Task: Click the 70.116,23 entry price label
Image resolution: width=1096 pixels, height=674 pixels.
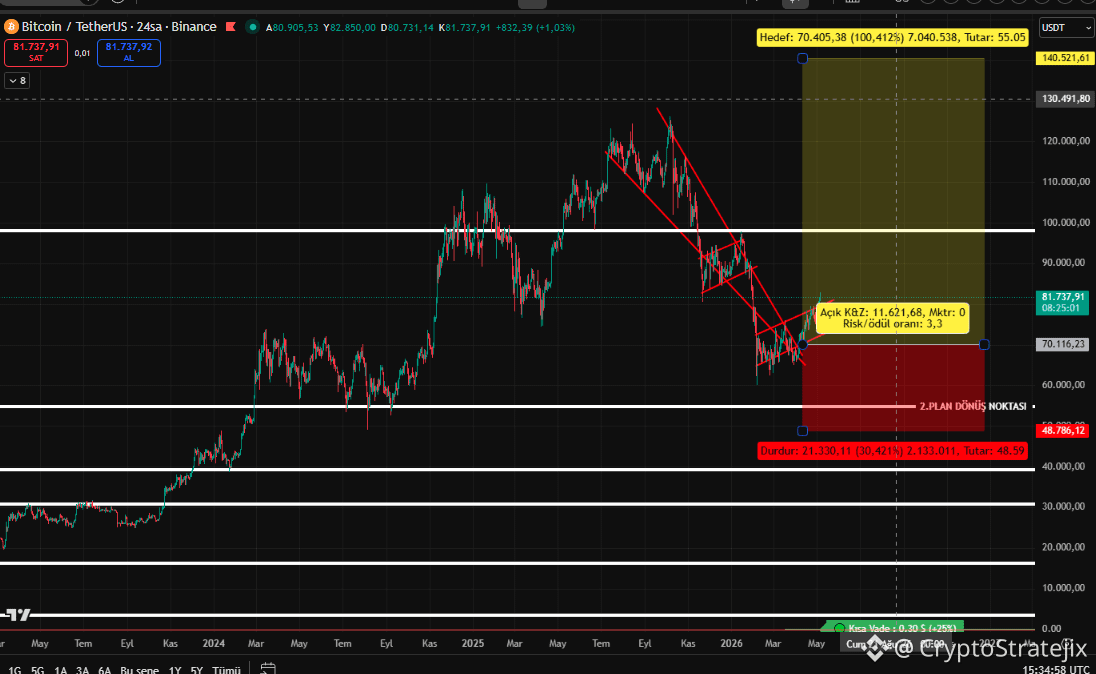Action: pyautogui.click(x=1062, y=344)
